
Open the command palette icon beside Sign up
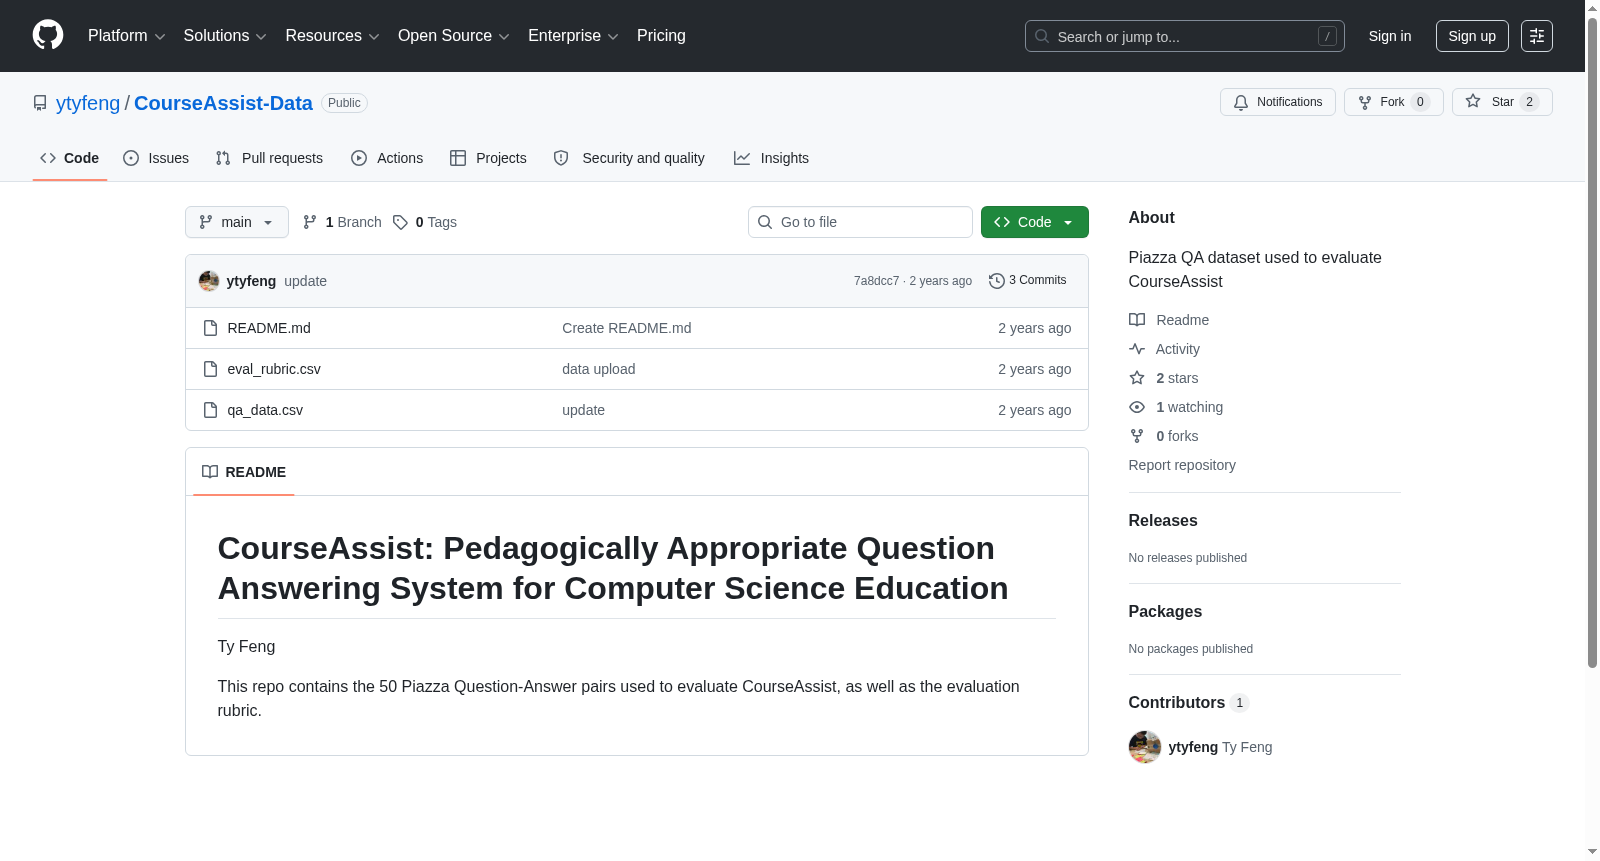[x=1537, y=36]
